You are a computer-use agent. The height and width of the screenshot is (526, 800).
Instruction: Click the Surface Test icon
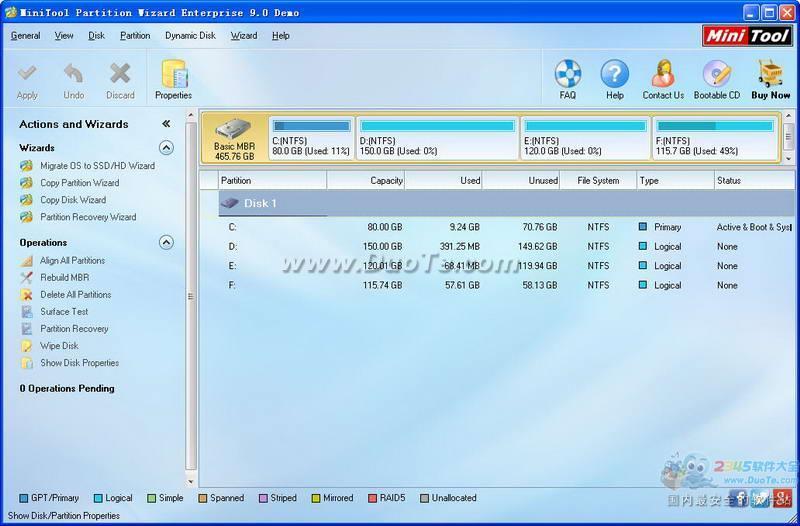(27, 312)
